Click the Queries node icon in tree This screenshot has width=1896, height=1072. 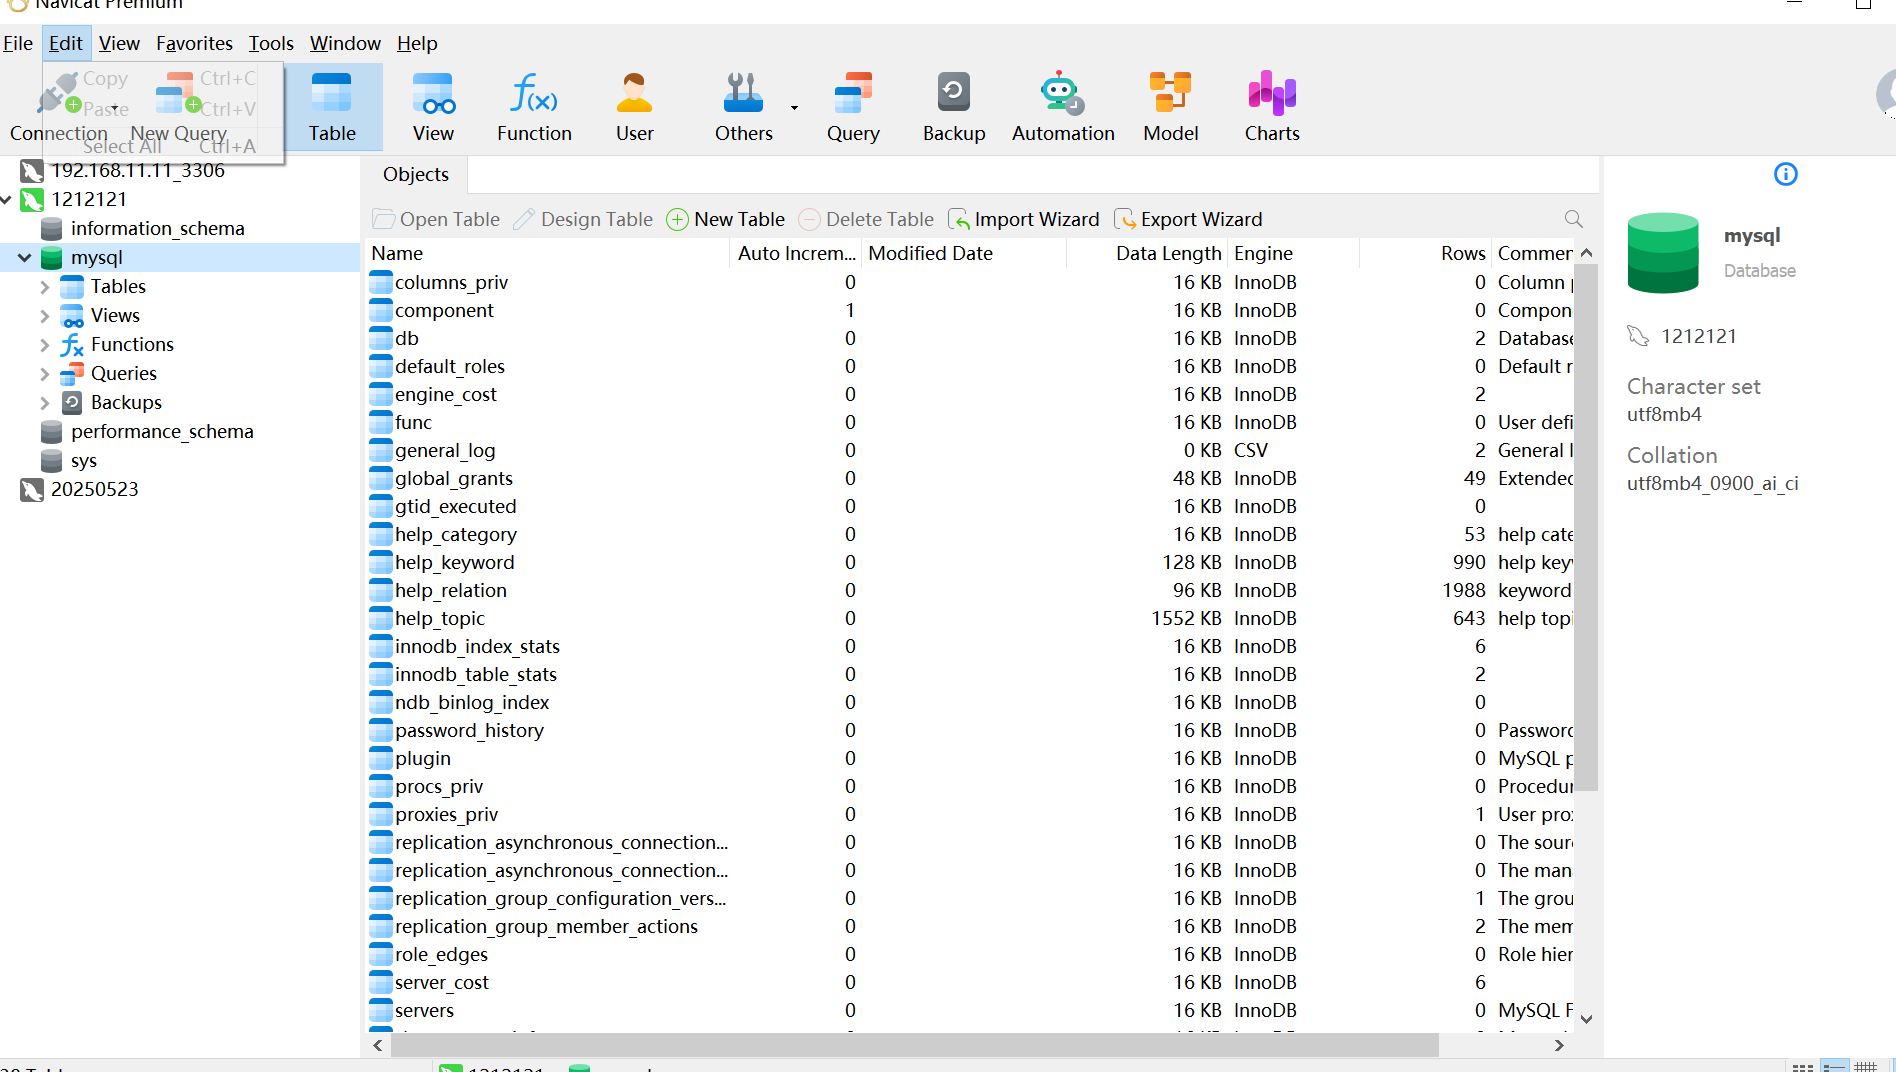click(72, 374)
